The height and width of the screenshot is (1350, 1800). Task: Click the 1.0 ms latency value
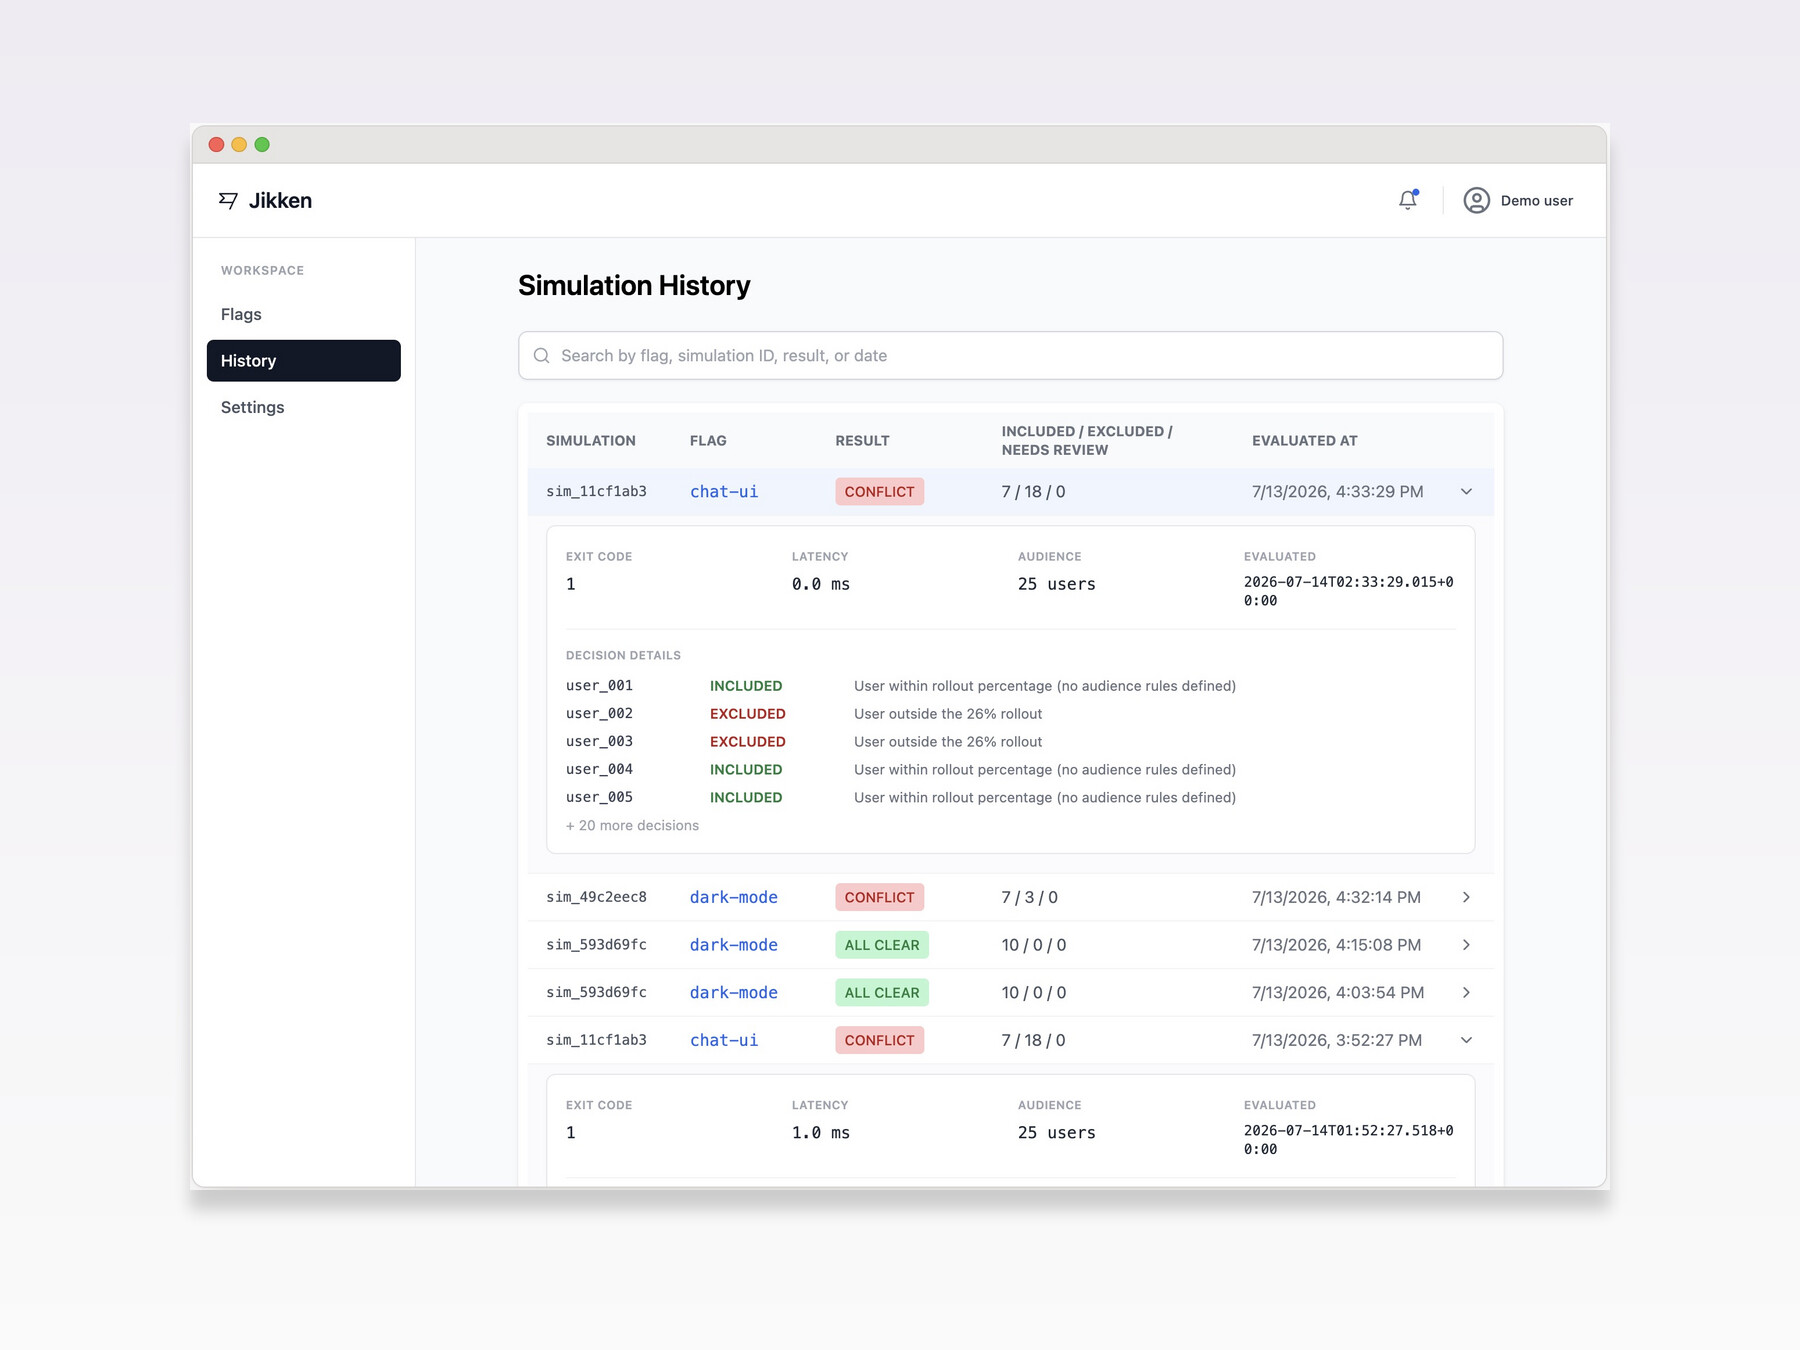(x=821, y=1133)
